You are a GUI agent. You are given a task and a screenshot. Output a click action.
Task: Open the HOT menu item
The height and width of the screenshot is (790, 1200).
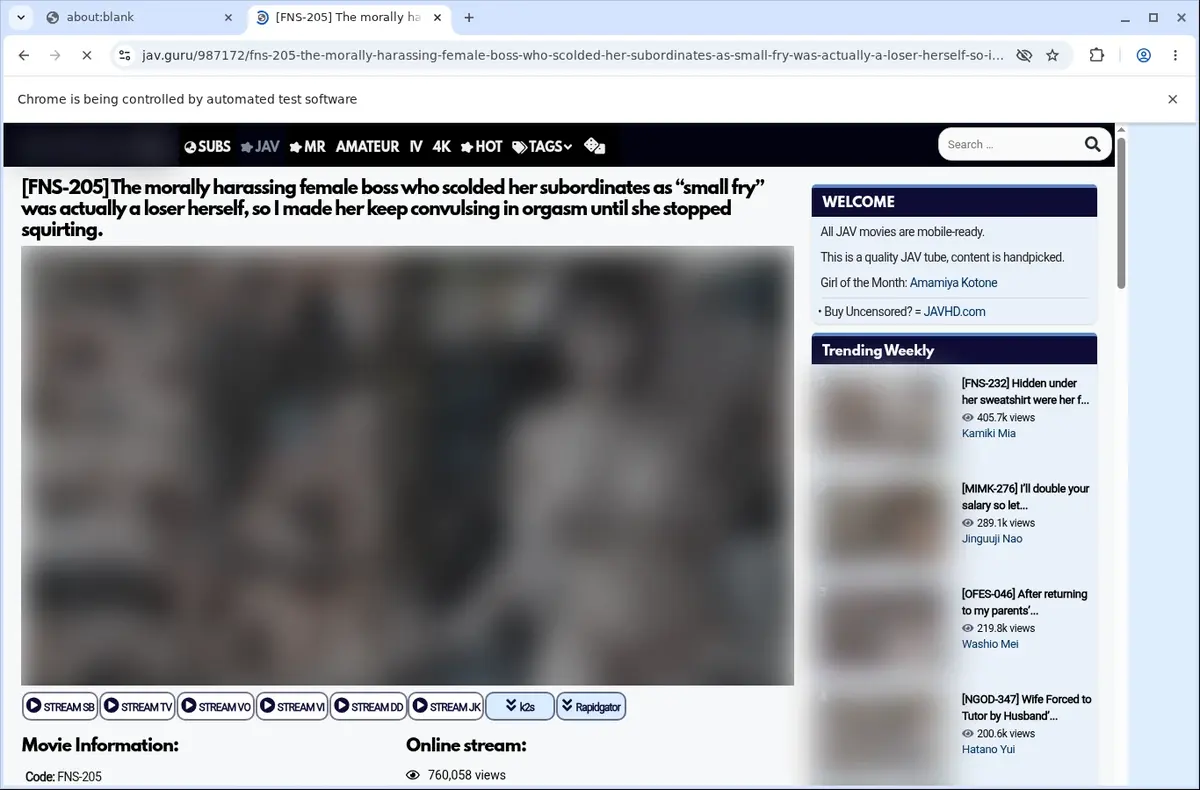pyautogui.click(x=481, y=146)
